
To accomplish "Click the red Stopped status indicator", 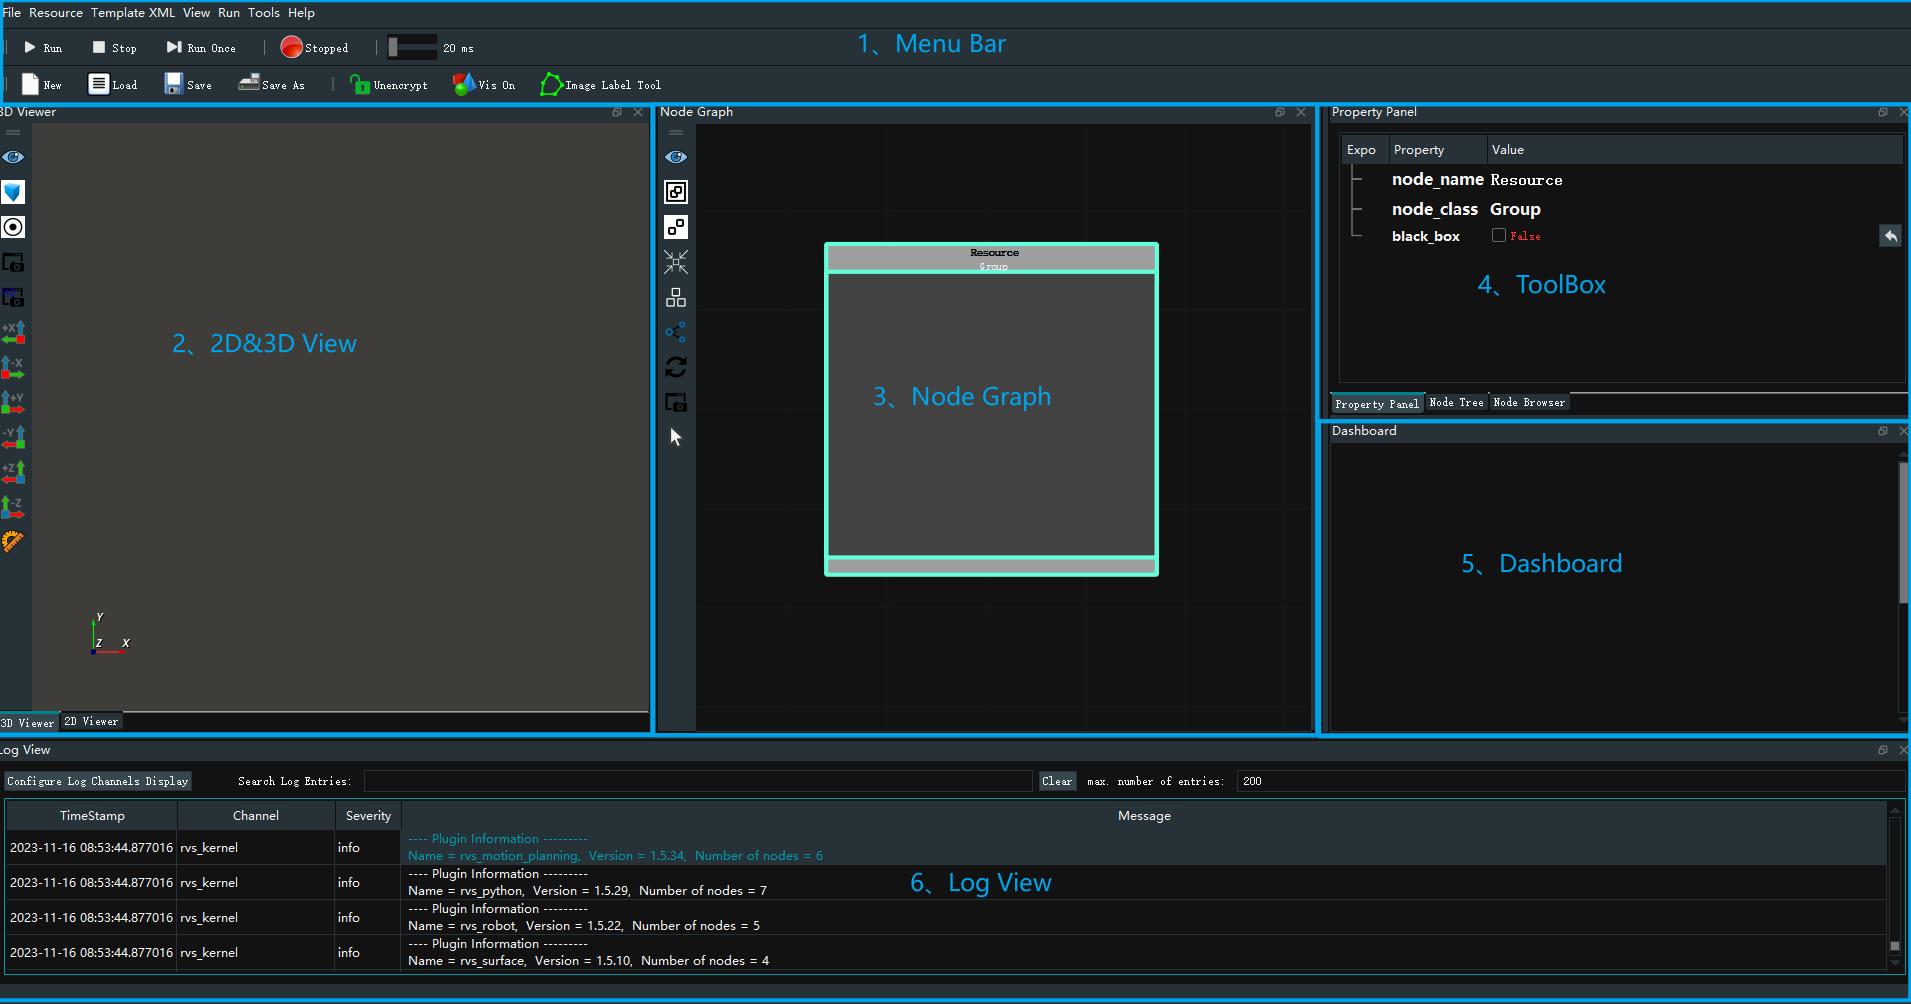I will (x=314, y=47).
